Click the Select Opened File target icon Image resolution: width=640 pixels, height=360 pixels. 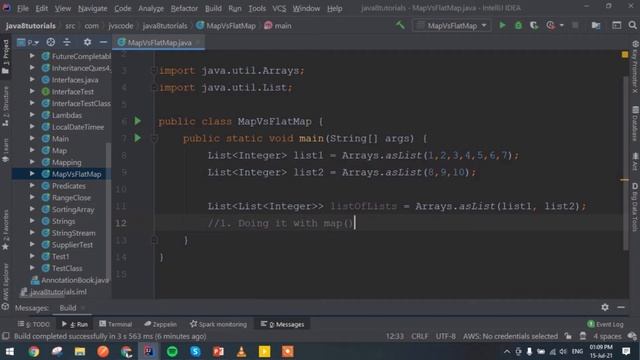[51, 42]
